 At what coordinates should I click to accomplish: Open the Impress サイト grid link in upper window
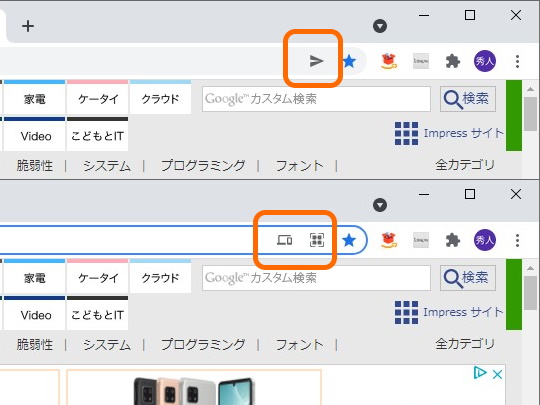(449, 133)
